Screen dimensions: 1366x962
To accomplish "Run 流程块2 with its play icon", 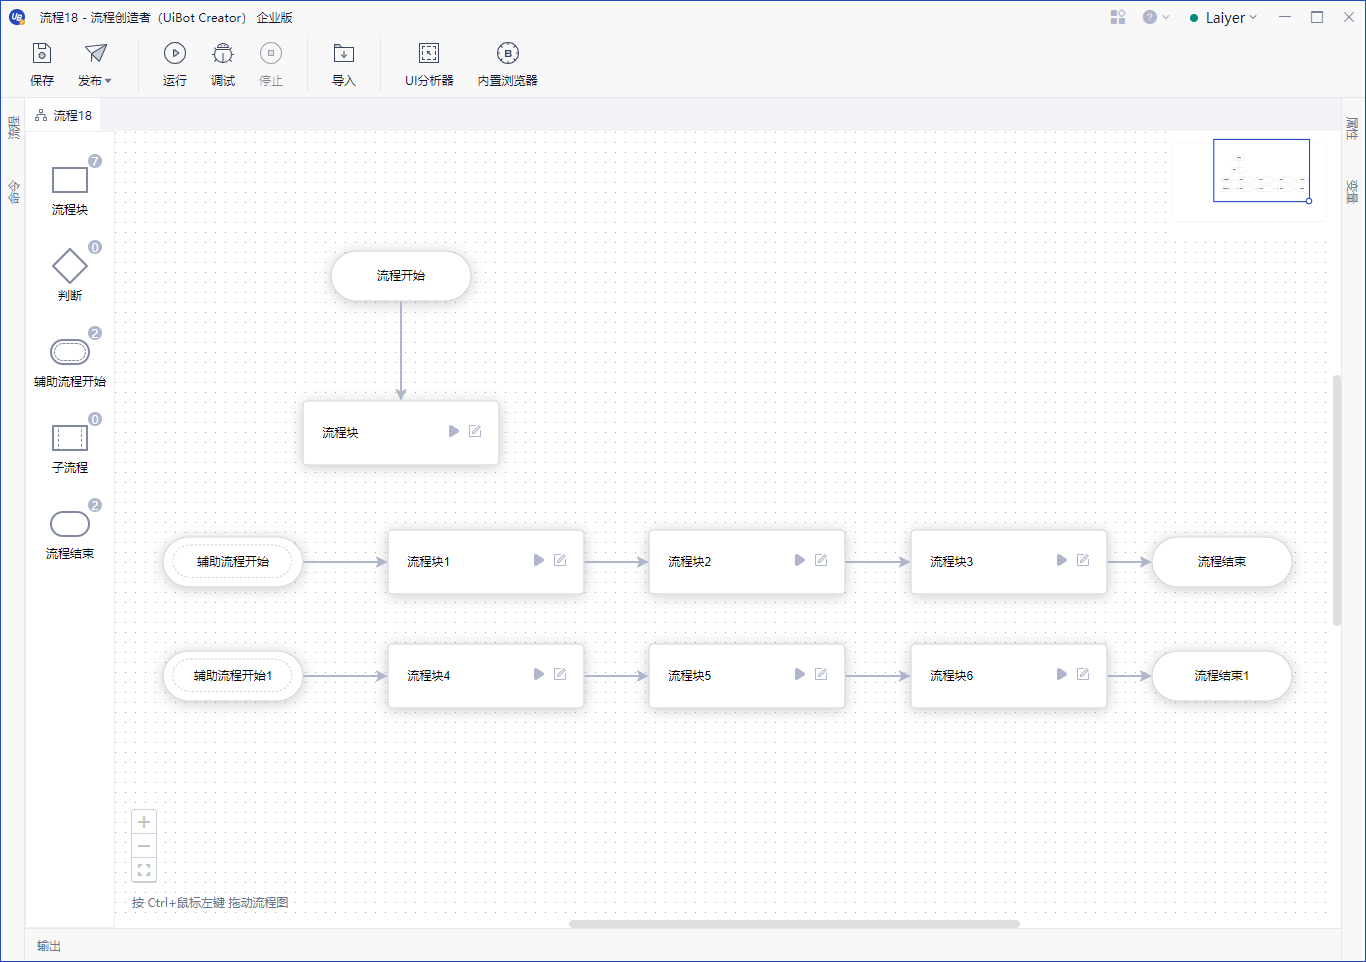I will 800,560.
